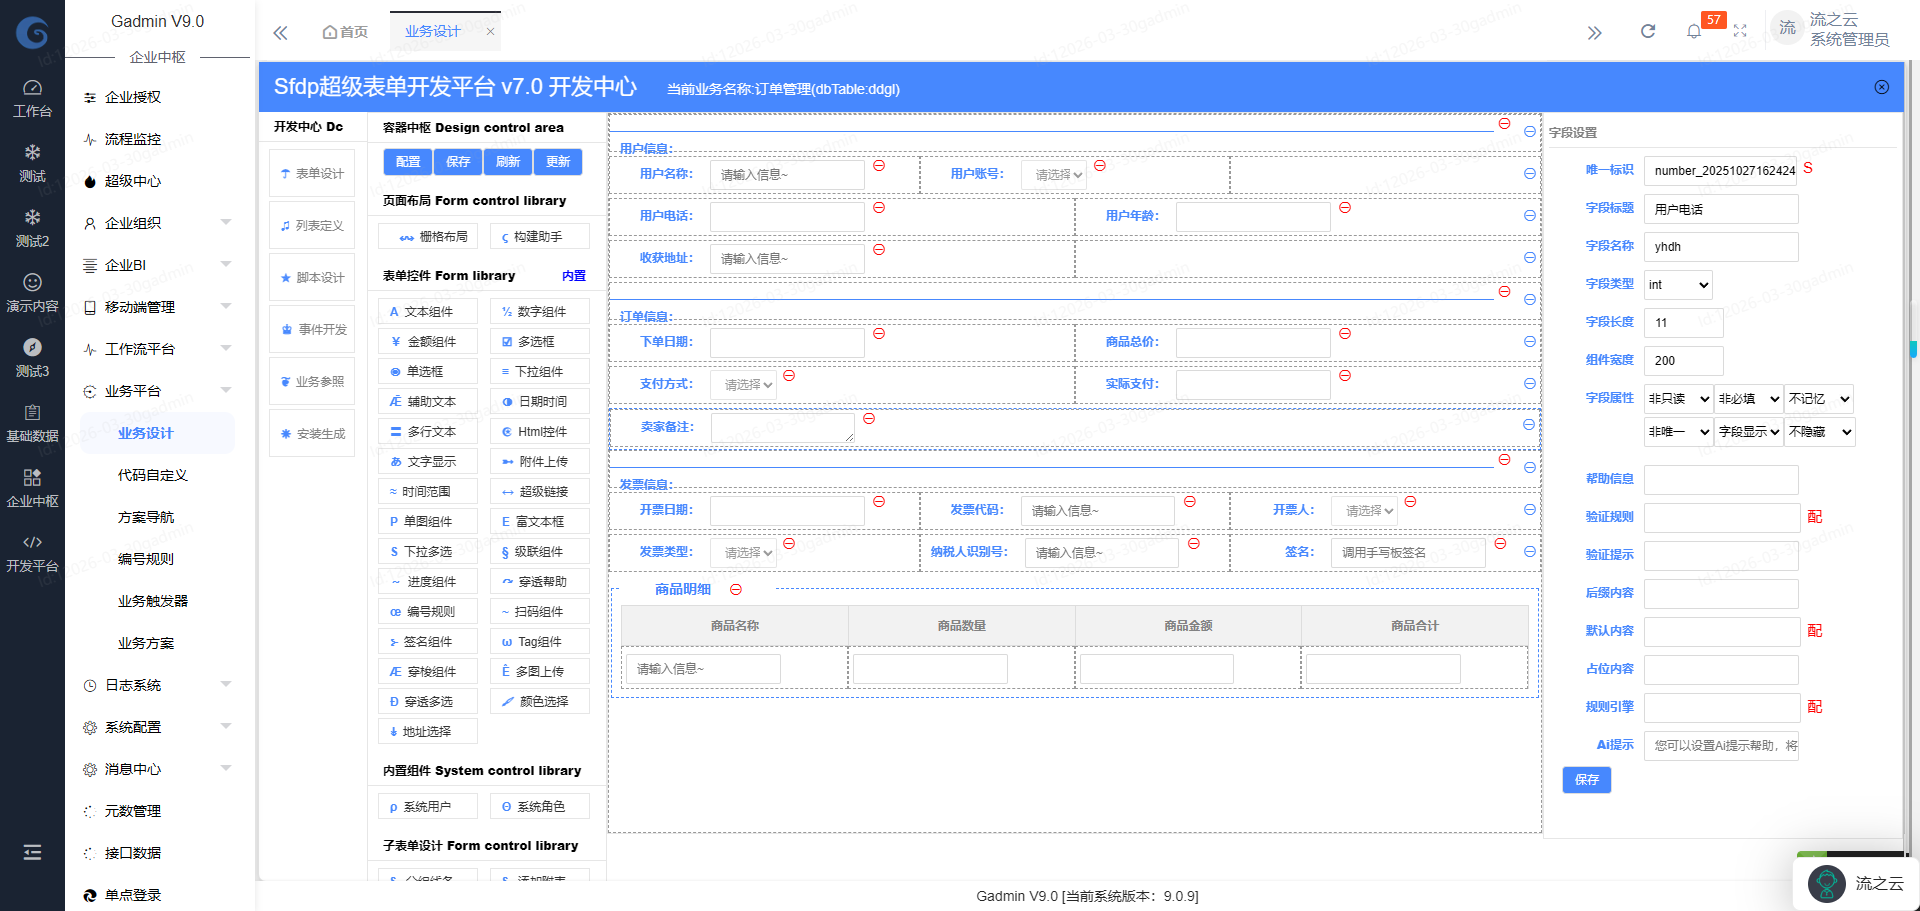Viewport: 1920px width, 911px height.
Task: Collapse tab bar with double-left arrow icon
Action: click(281, 33)
